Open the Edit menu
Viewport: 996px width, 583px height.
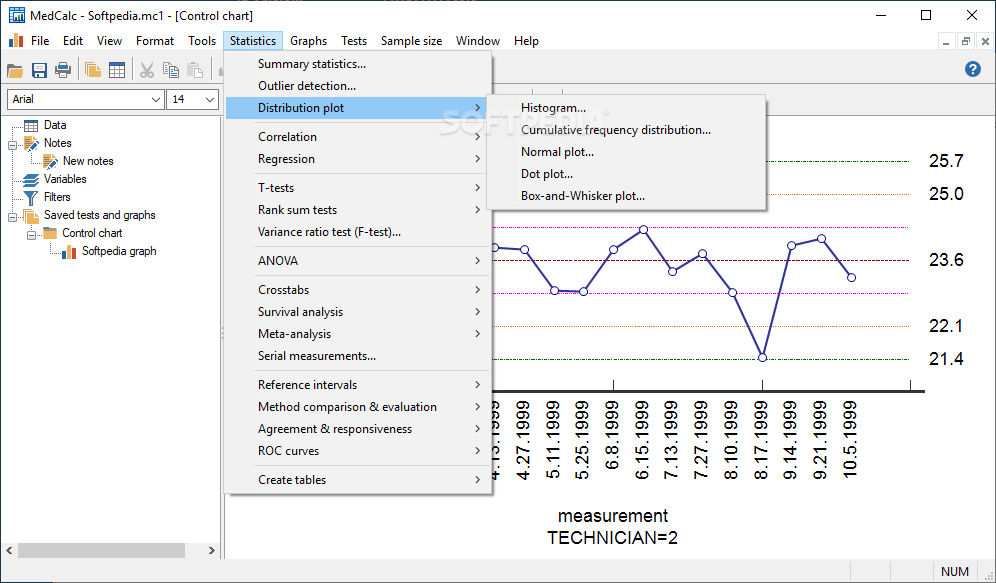(x=73, y=41)
